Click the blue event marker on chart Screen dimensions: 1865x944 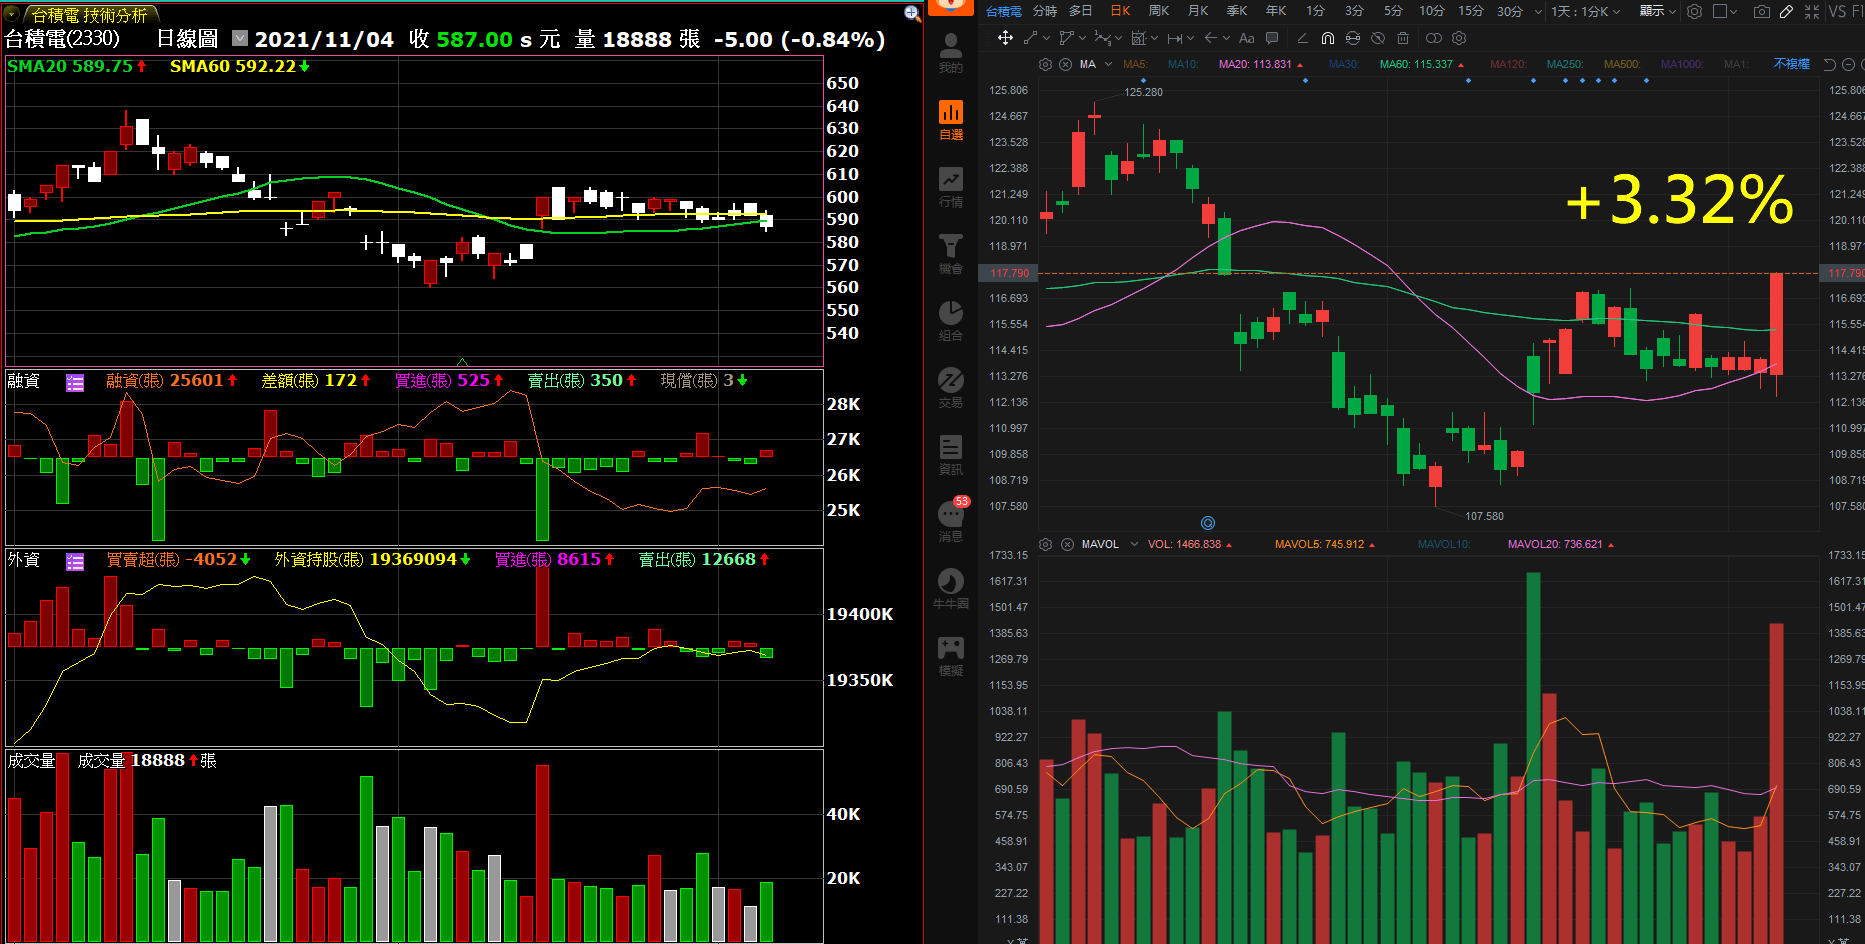coord(1208,523)
